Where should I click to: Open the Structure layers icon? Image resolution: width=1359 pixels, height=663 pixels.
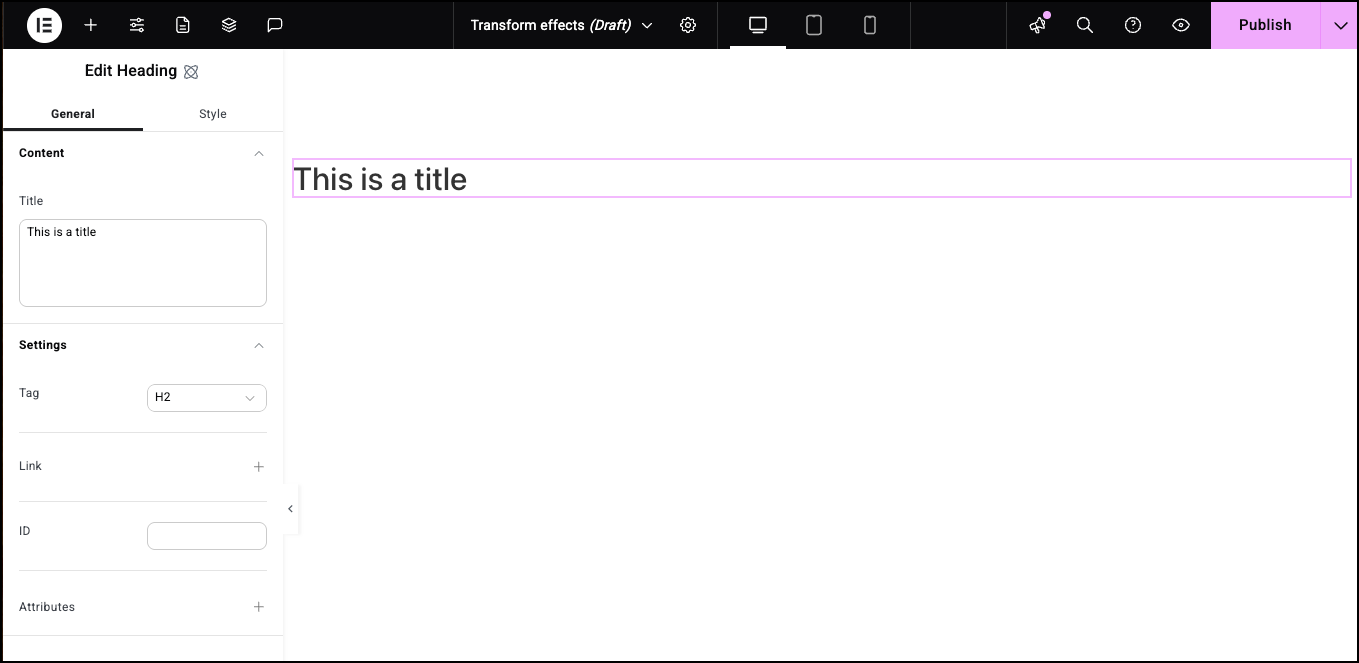pyautogui.click(x=229, y=25)
